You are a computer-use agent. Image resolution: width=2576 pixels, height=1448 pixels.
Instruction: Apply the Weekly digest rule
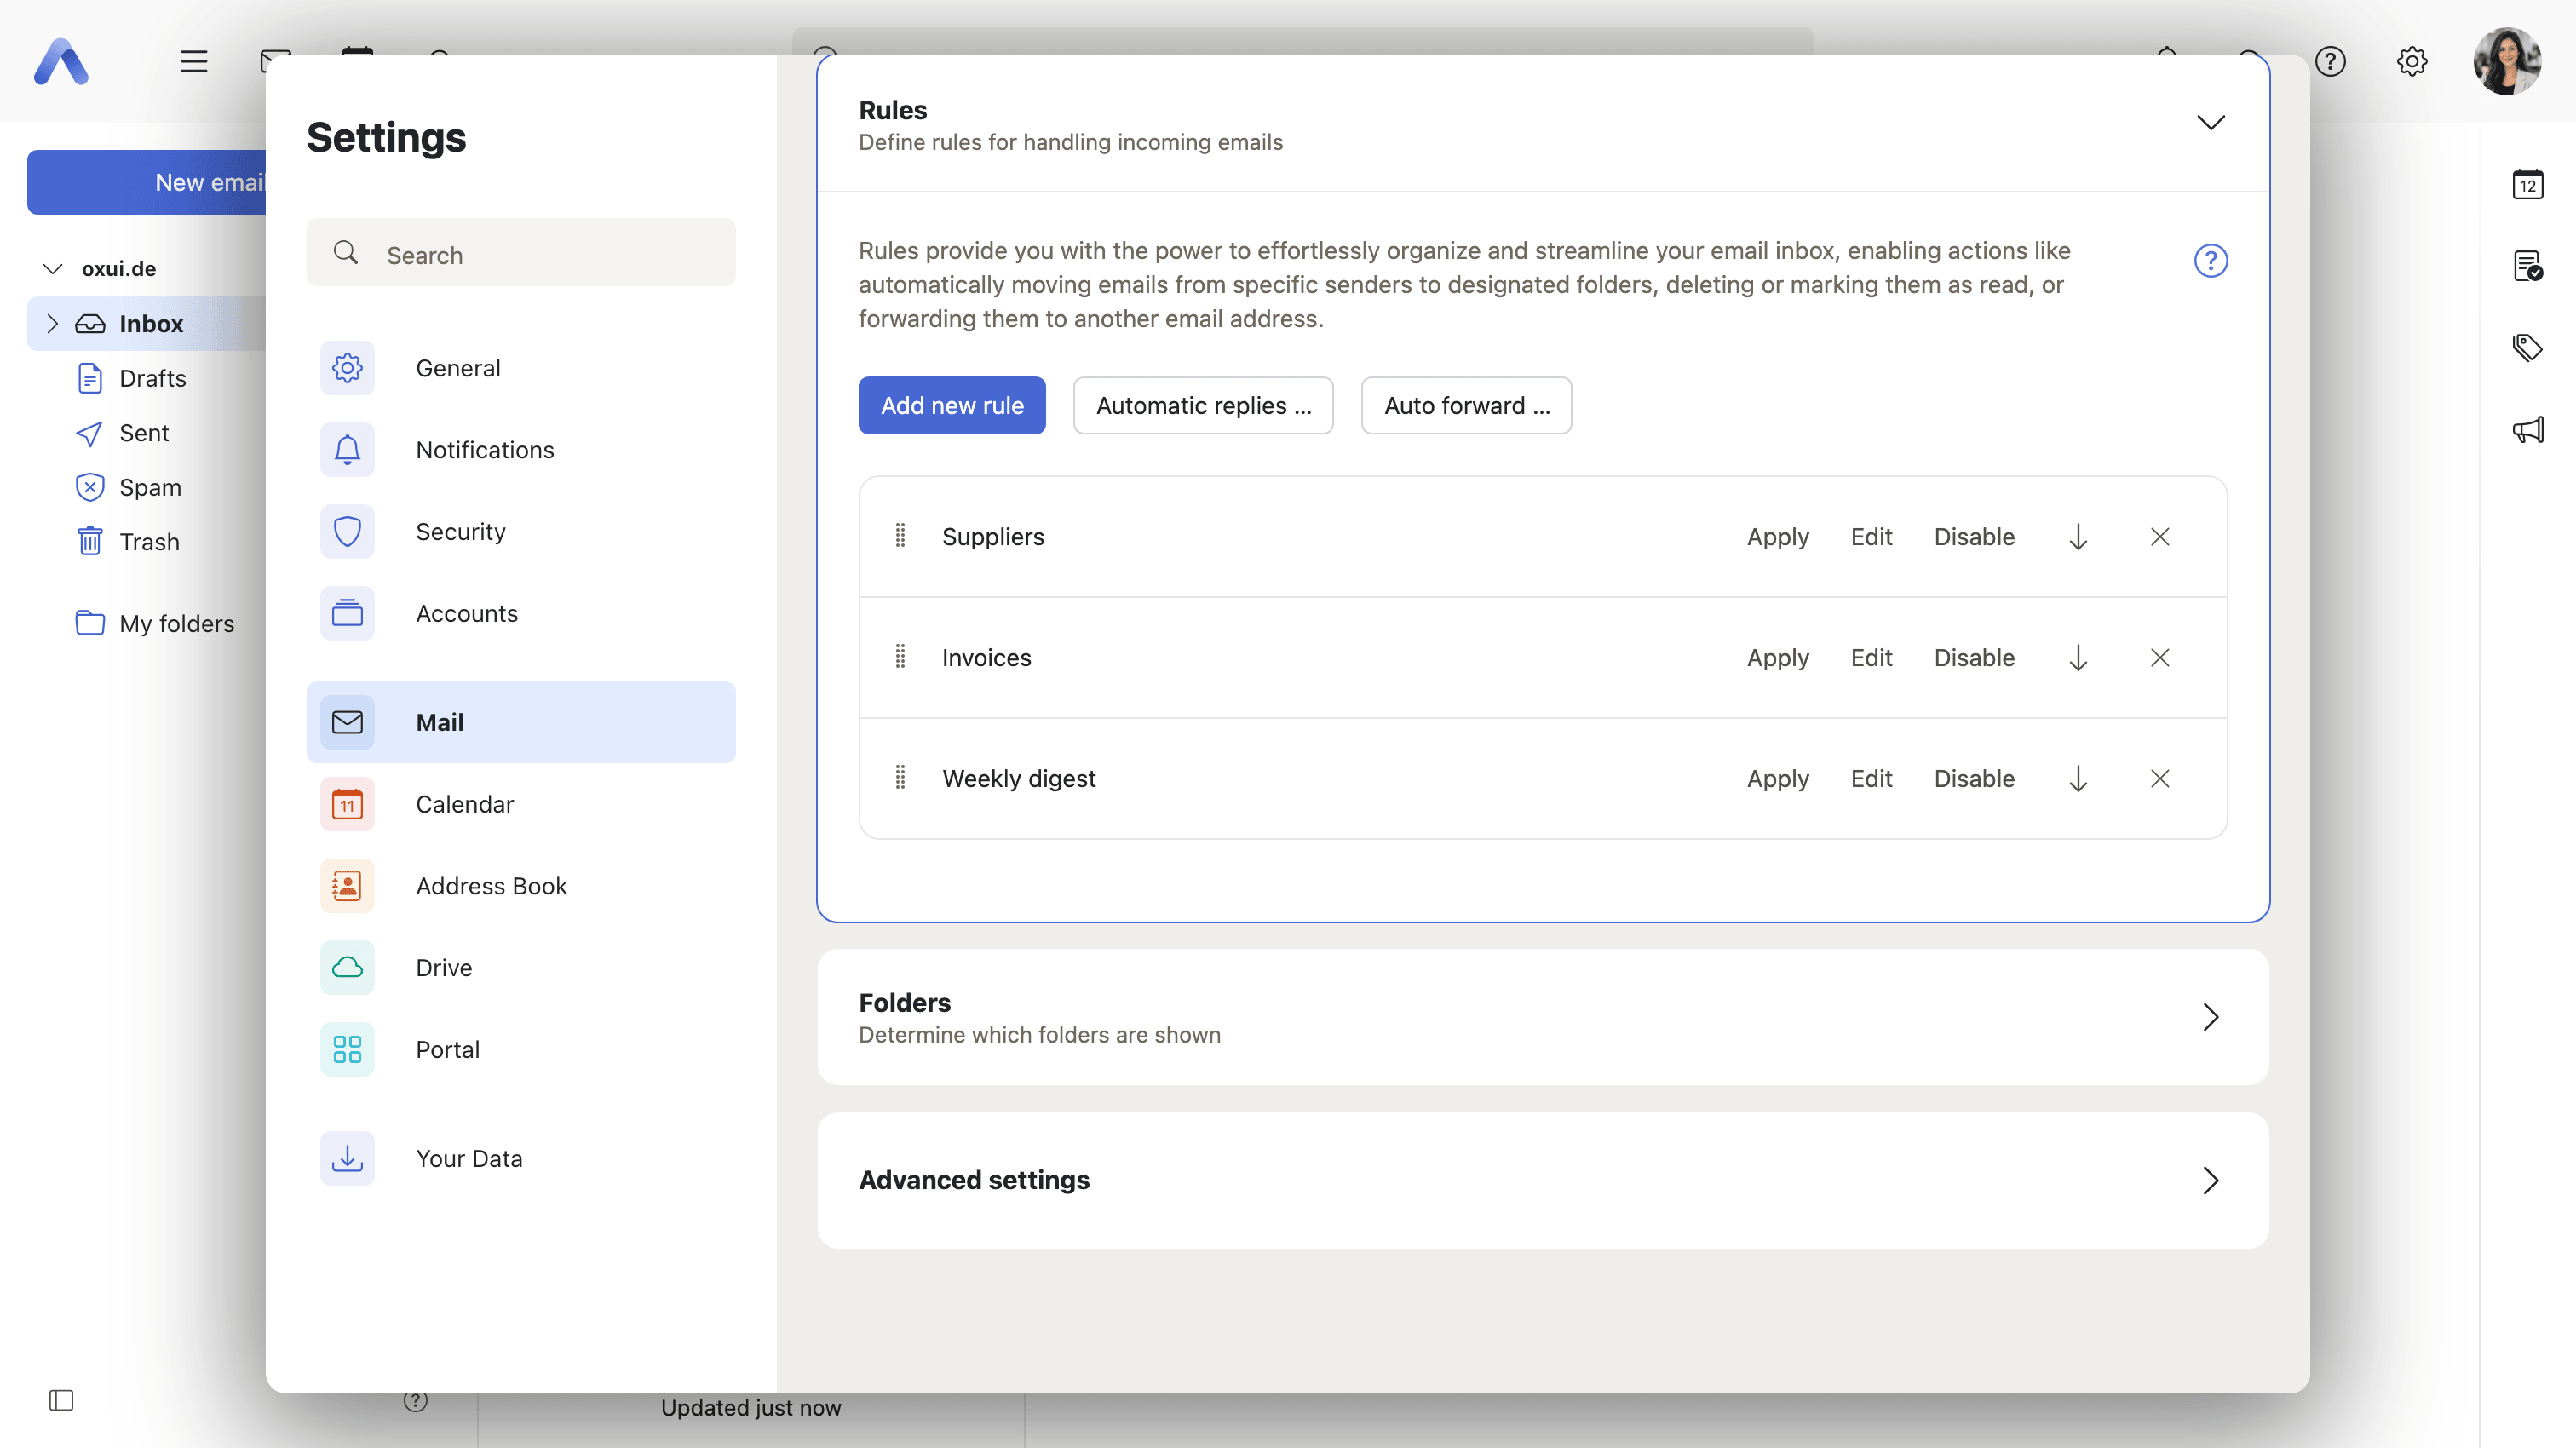(x=1778, y=779)
